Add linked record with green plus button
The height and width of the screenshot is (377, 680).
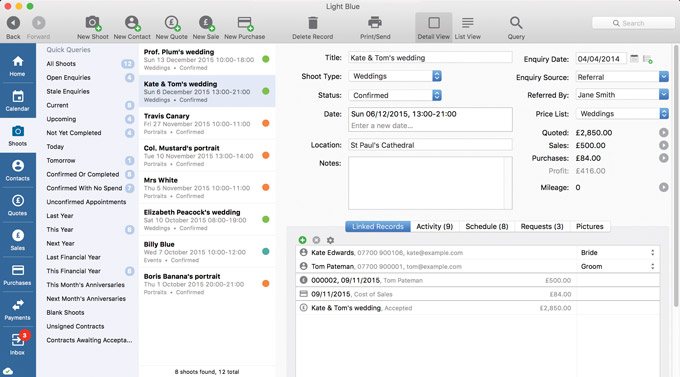pyautogui.click(x=303, y=240)
